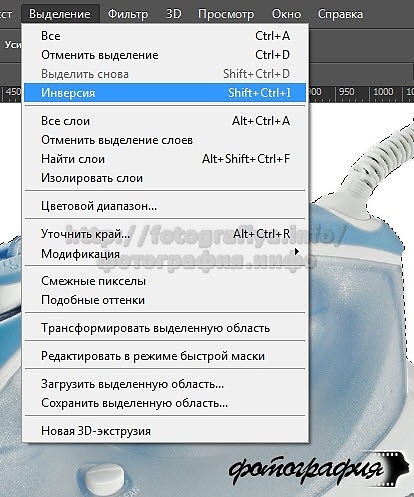Open Загрузить выделенную область…
Image resolution: width=414 pixels, height=497 pixels.
click(165, 384)
